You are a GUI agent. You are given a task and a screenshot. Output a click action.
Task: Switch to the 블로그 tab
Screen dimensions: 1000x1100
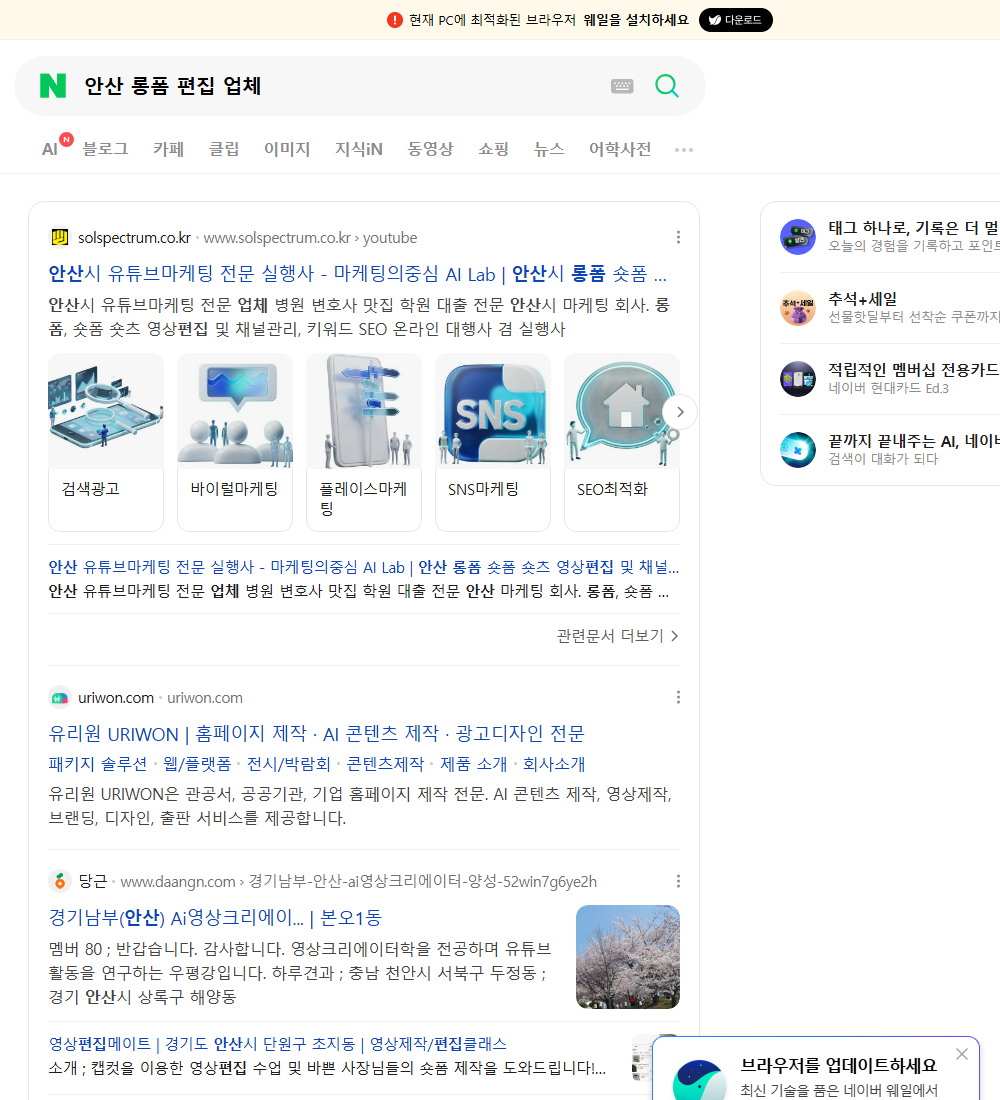pos(105,149)
